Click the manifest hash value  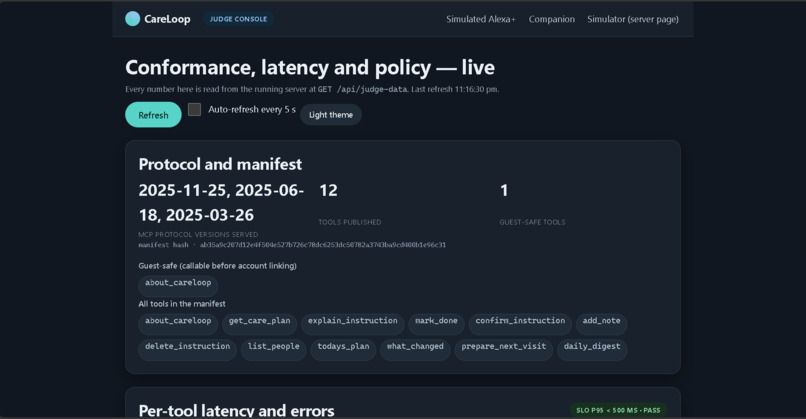(x=323, y=245)
